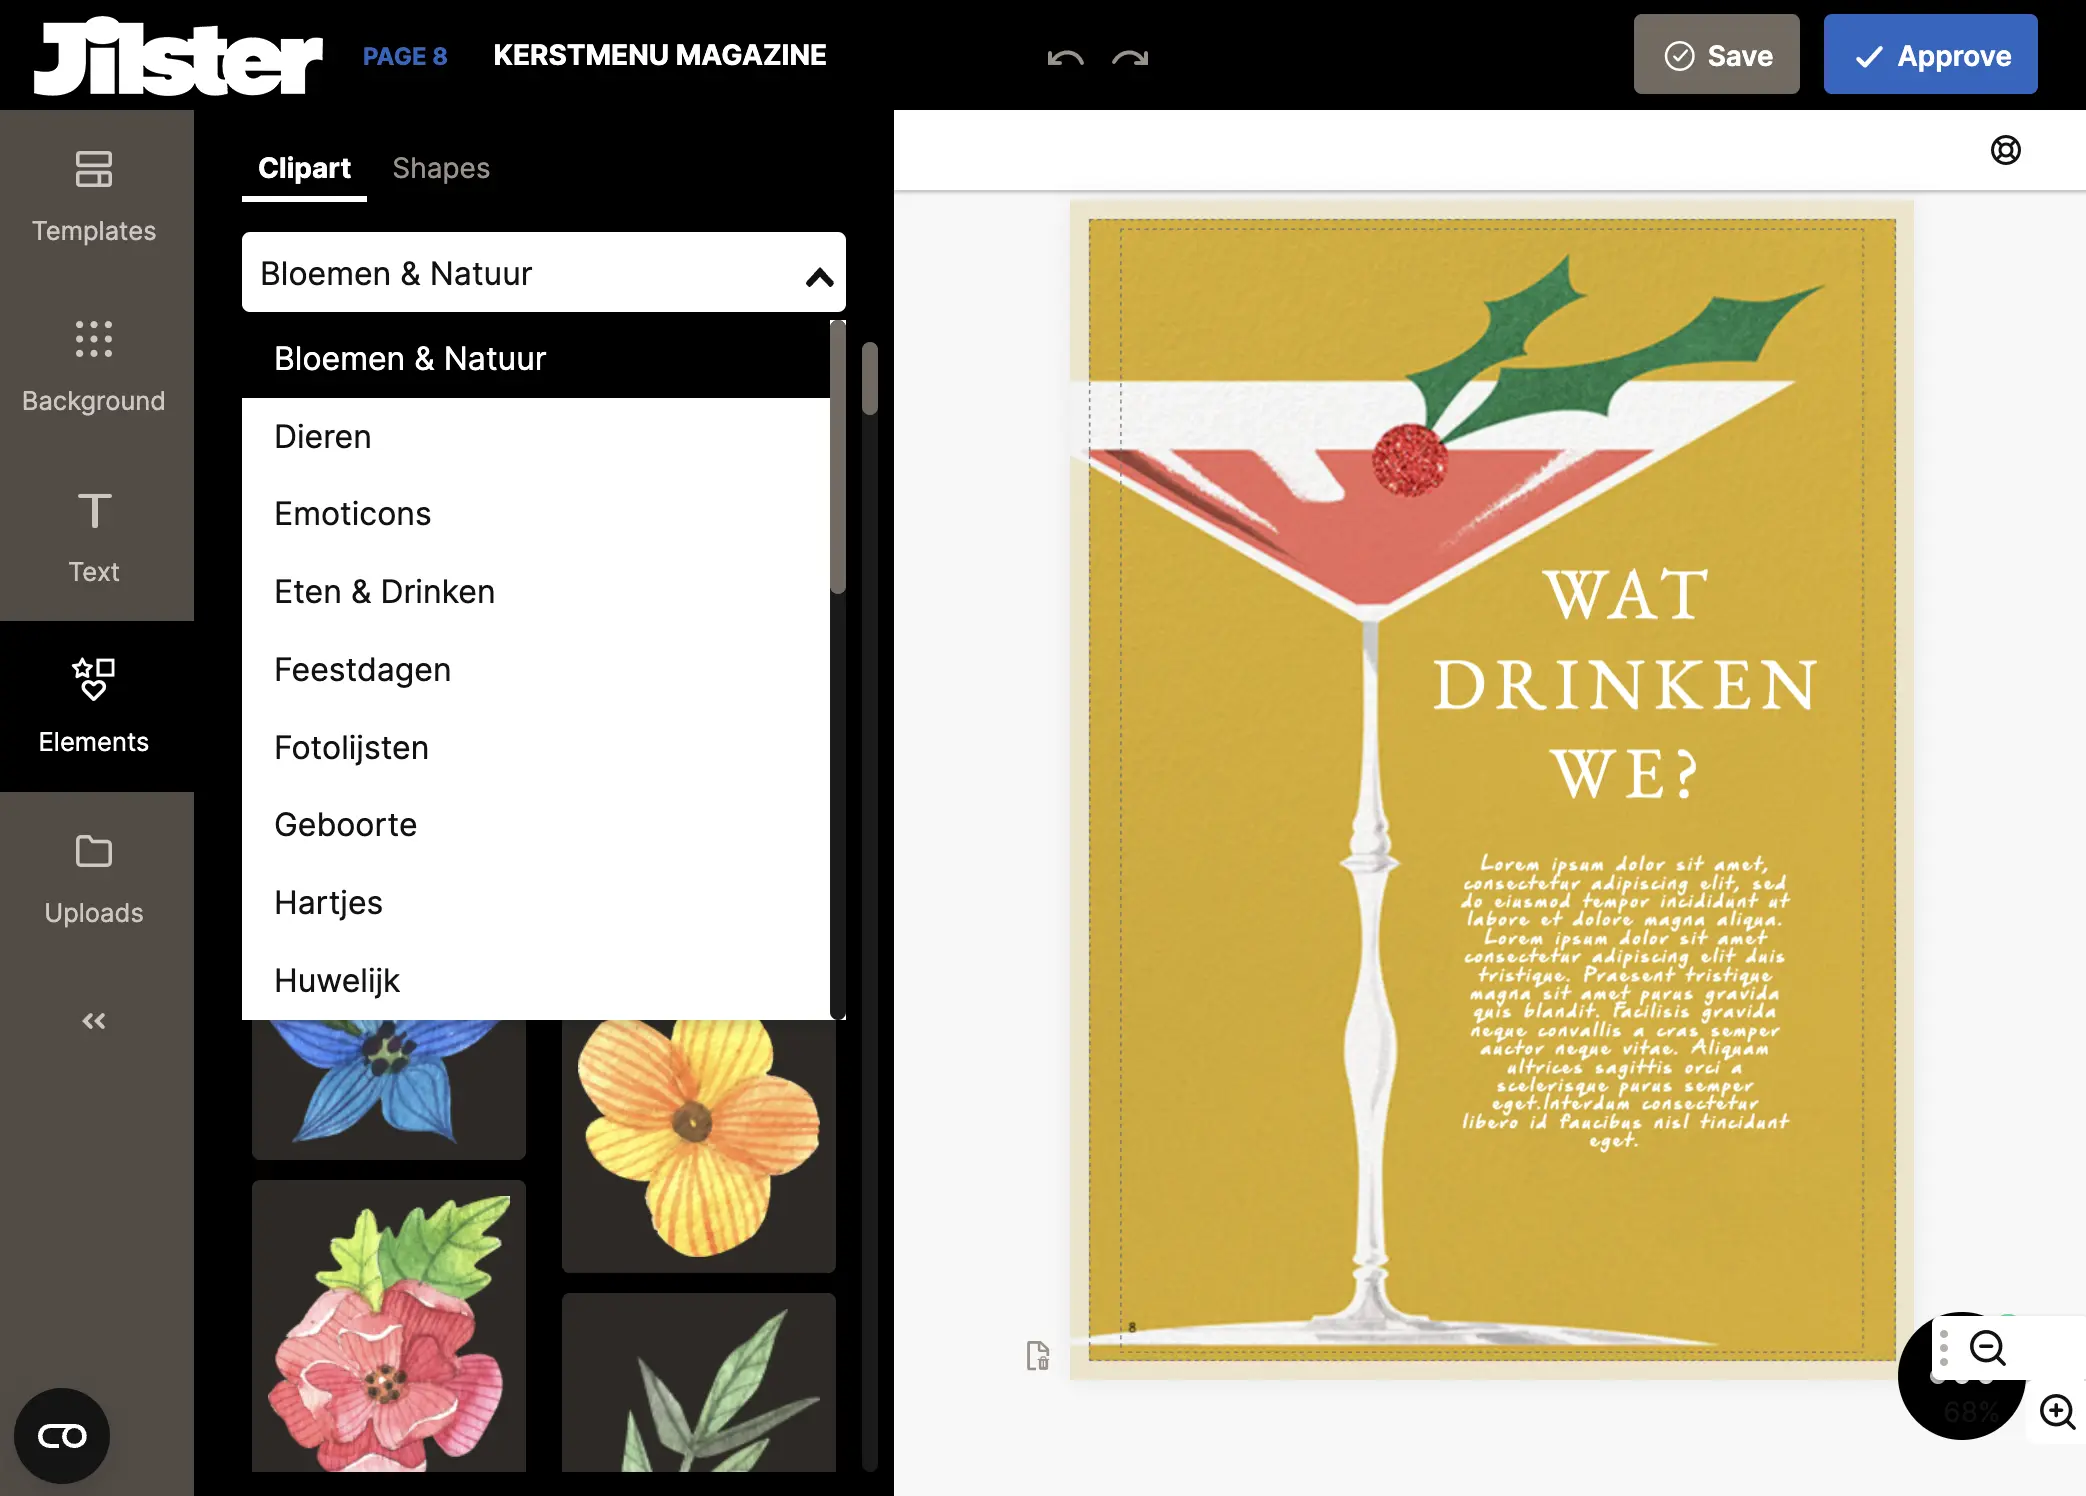Zoom out of the page
The width and height of the screenshot is (2086, 1496).
pyautogui.click(x=1987, y=1348)
